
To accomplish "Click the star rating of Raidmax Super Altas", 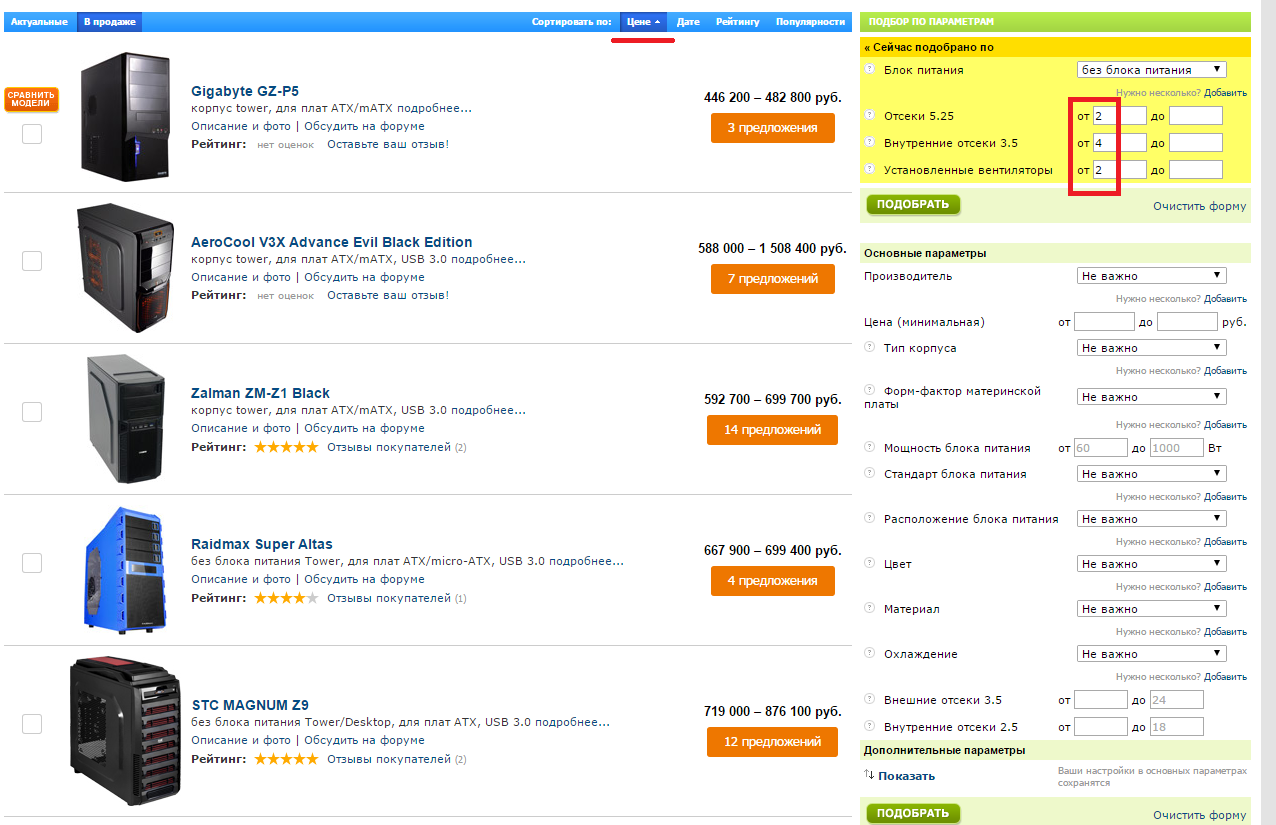I will (x=286, y=598).
